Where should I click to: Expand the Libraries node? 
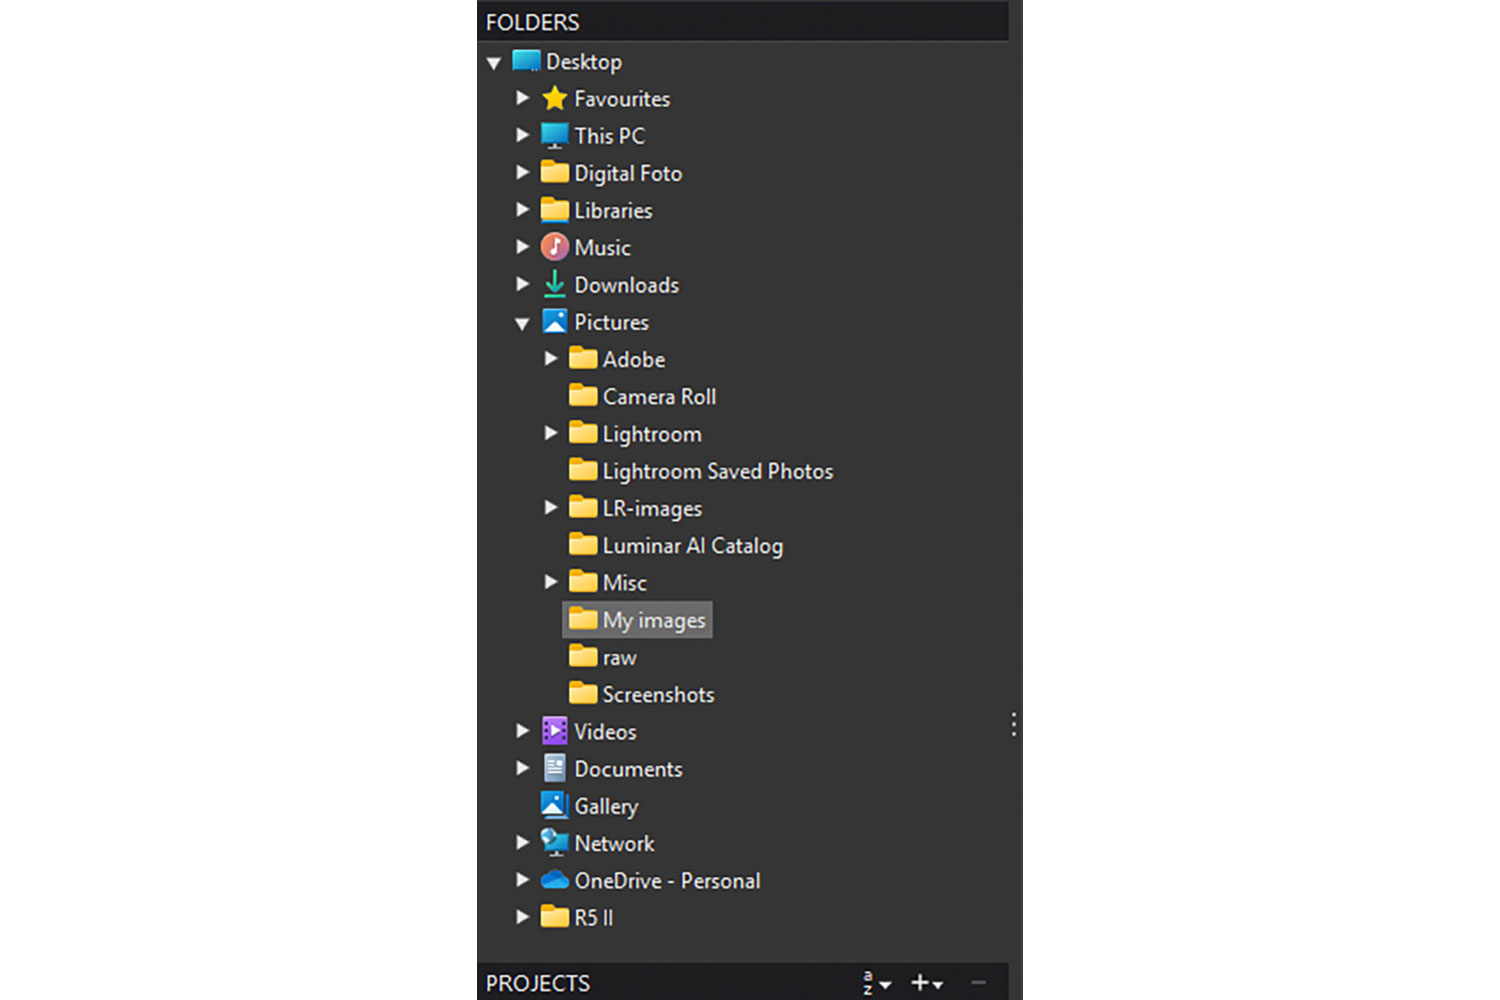(x=522, y=209)
